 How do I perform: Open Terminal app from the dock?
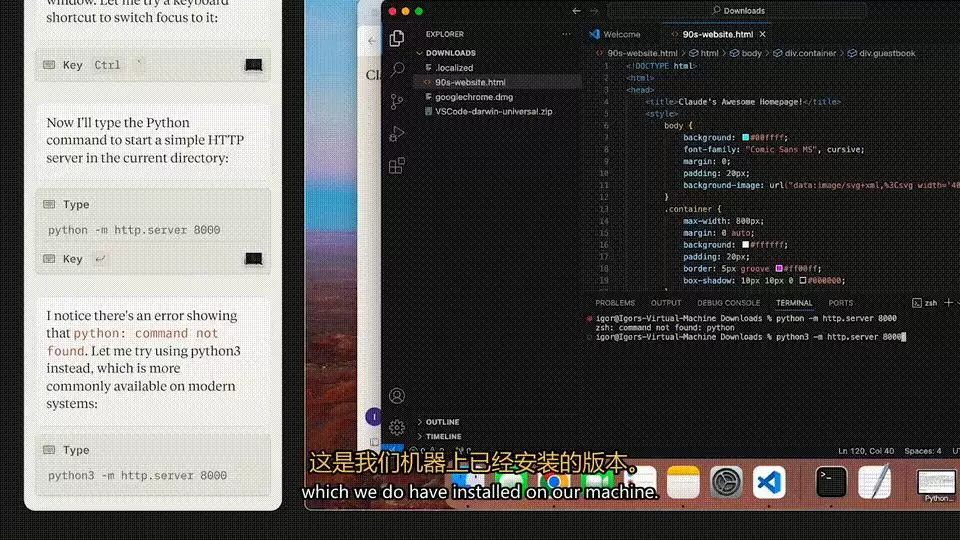point(831,482)
